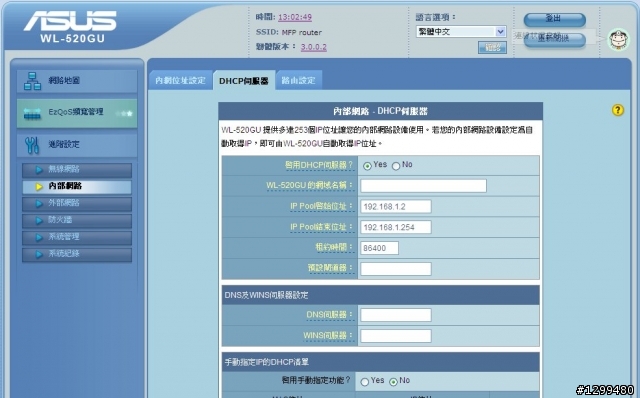
Task: Switch to the 內網位址設定 tab
Action: point(180,80)
